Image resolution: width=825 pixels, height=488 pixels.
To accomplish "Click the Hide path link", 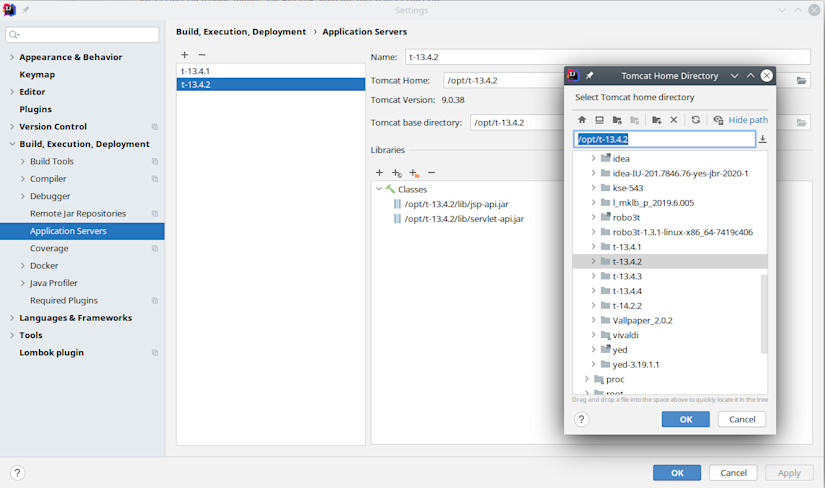I will pos(748,120).
